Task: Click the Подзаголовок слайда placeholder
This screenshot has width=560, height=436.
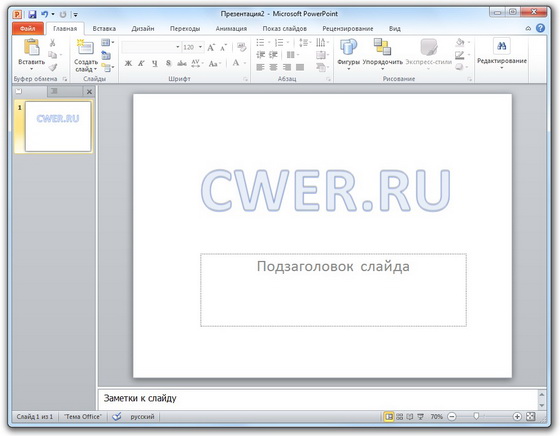Action: coord(333,290)
